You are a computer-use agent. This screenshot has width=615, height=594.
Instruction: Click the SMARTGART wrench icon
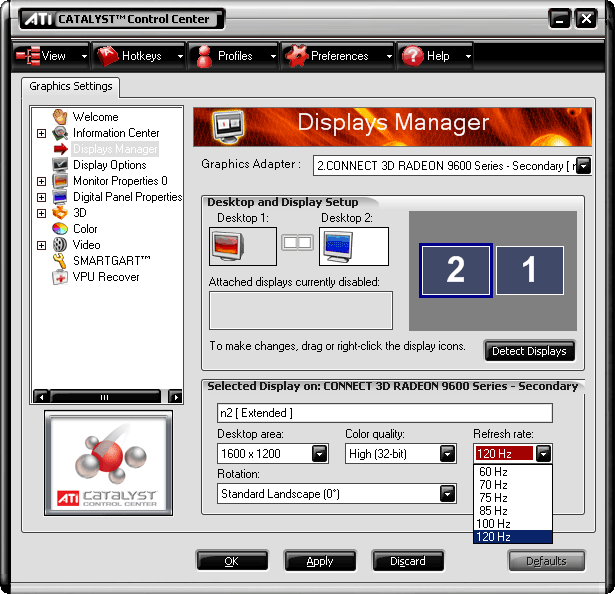pyautogui.click(x=60, y=261)
